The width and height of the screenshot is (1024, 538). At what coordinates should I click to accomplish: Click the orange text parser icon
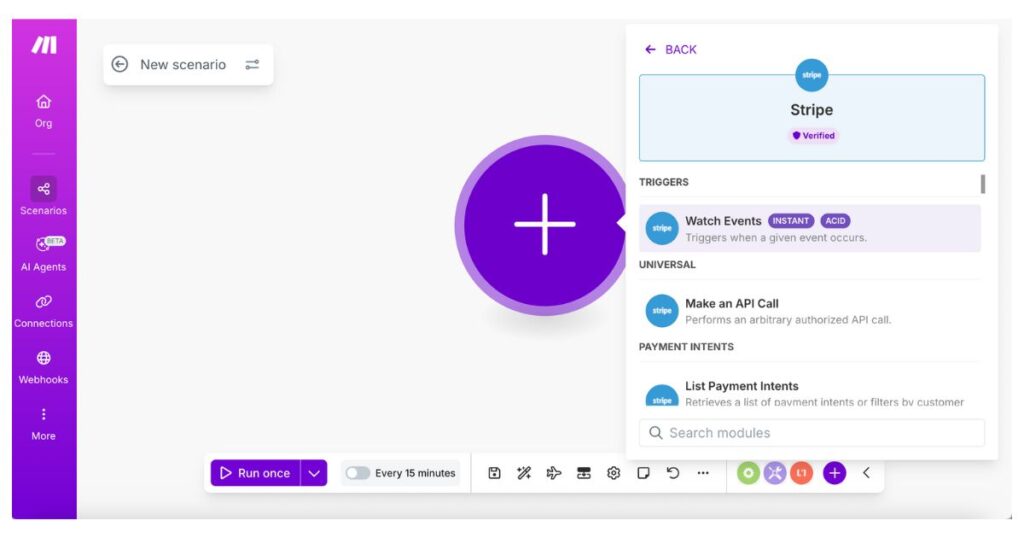coord(801,473)
